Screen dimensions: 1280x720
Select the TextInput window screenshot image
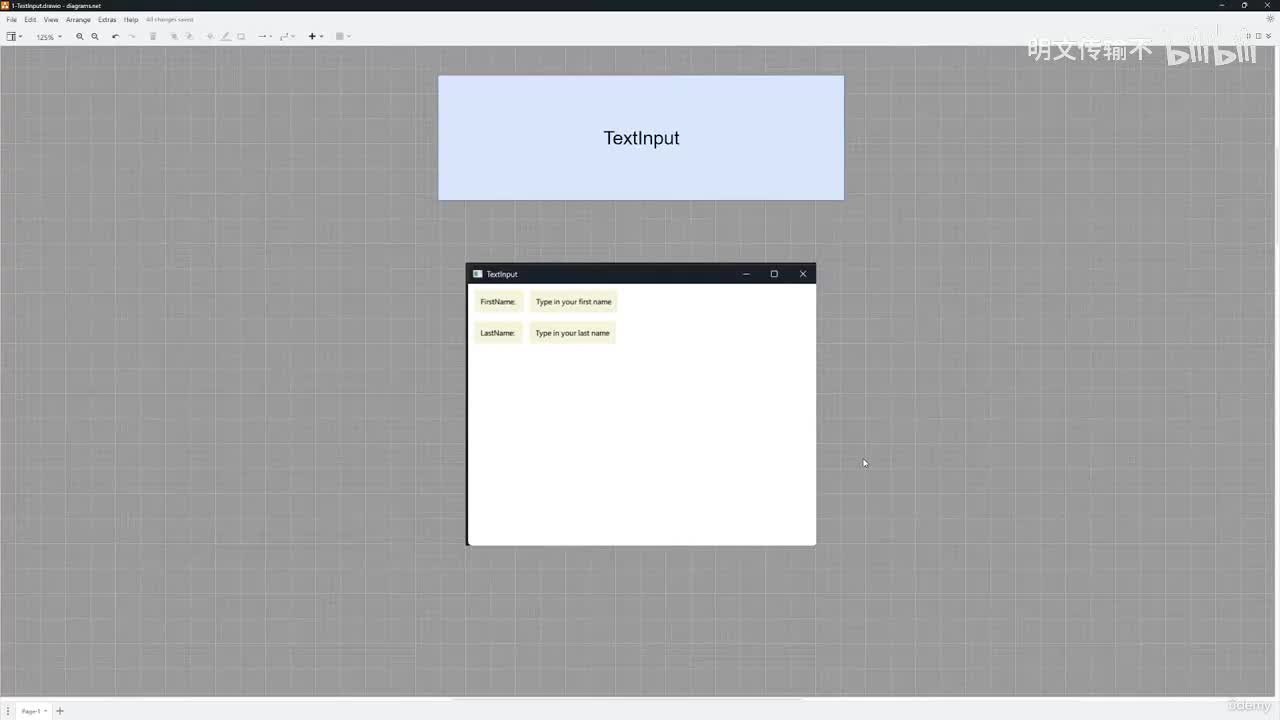point(641,404)
